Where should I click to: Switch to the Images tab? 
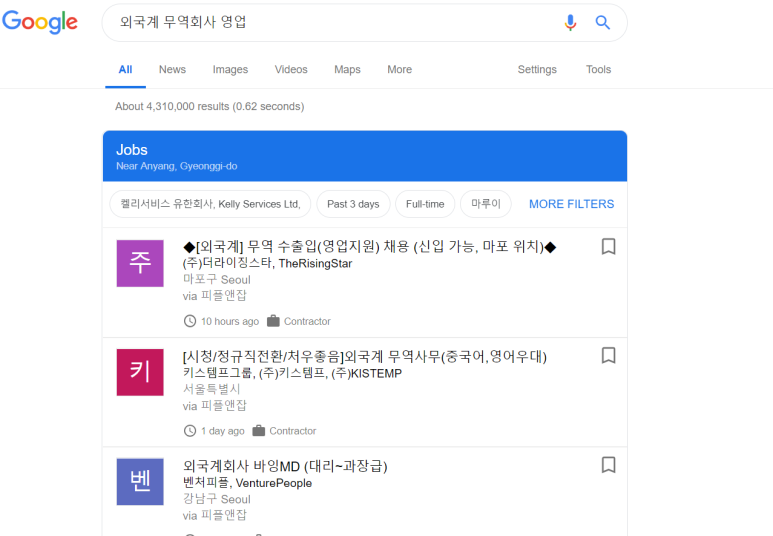click(x=230, y=70)
